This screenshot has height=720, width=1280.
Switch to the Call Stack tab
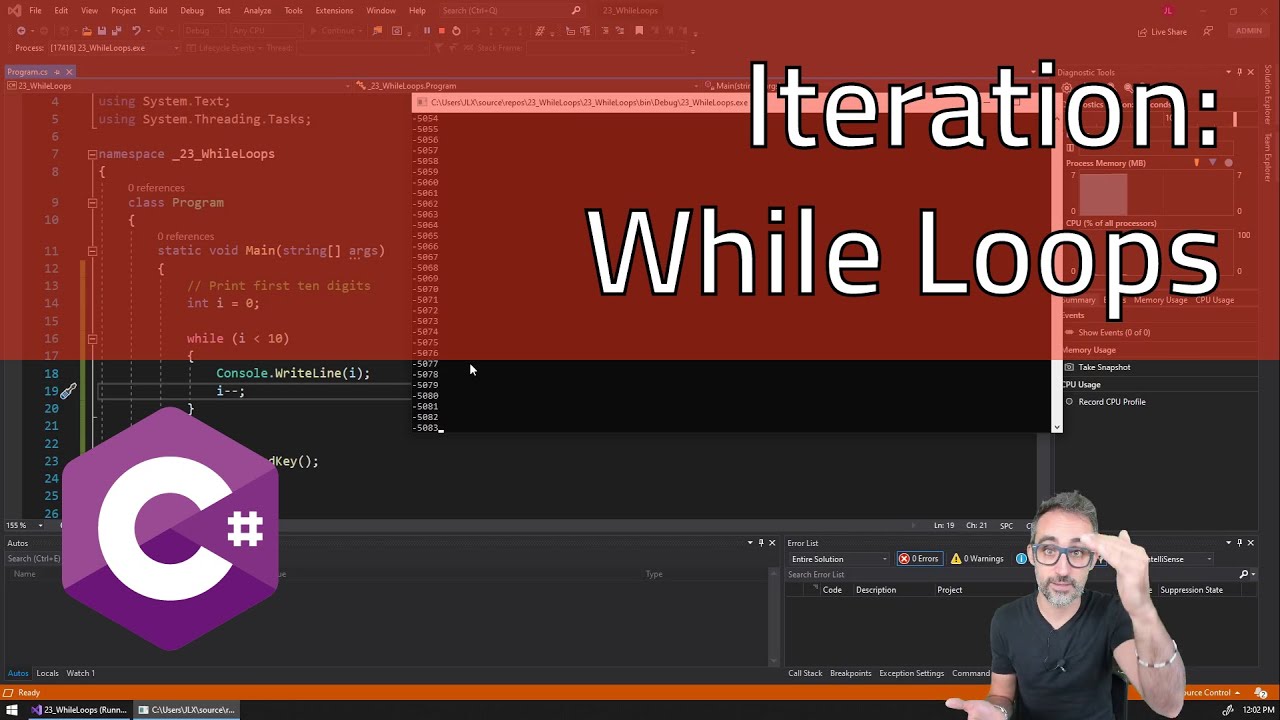(x=805, y=673)
